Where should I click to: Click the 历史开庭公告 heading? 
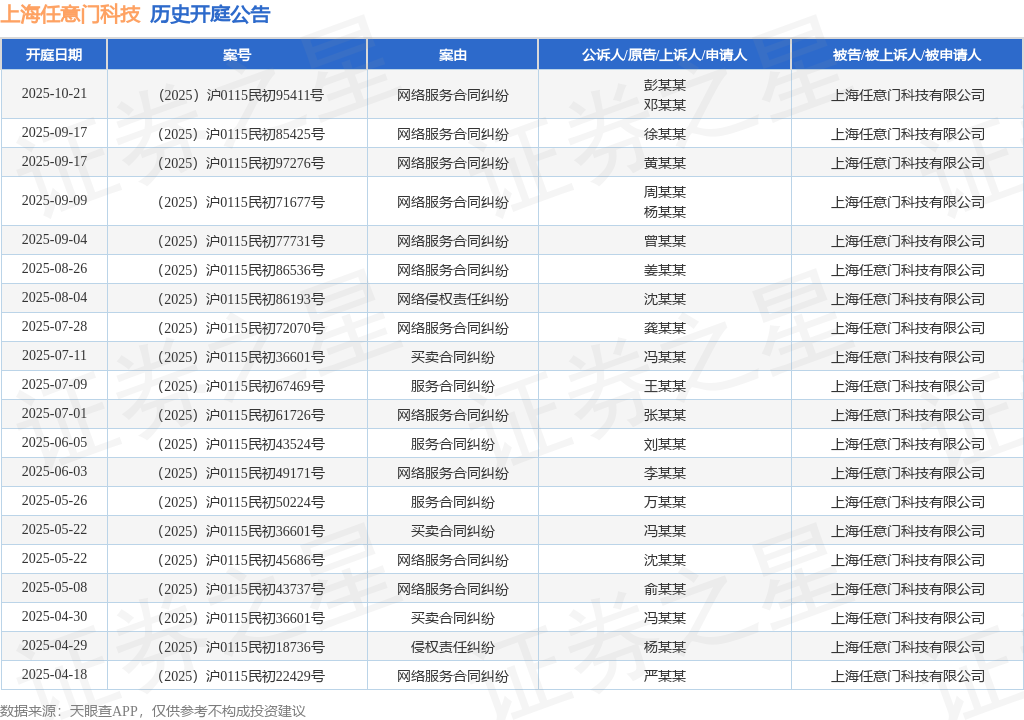(210, 14)
